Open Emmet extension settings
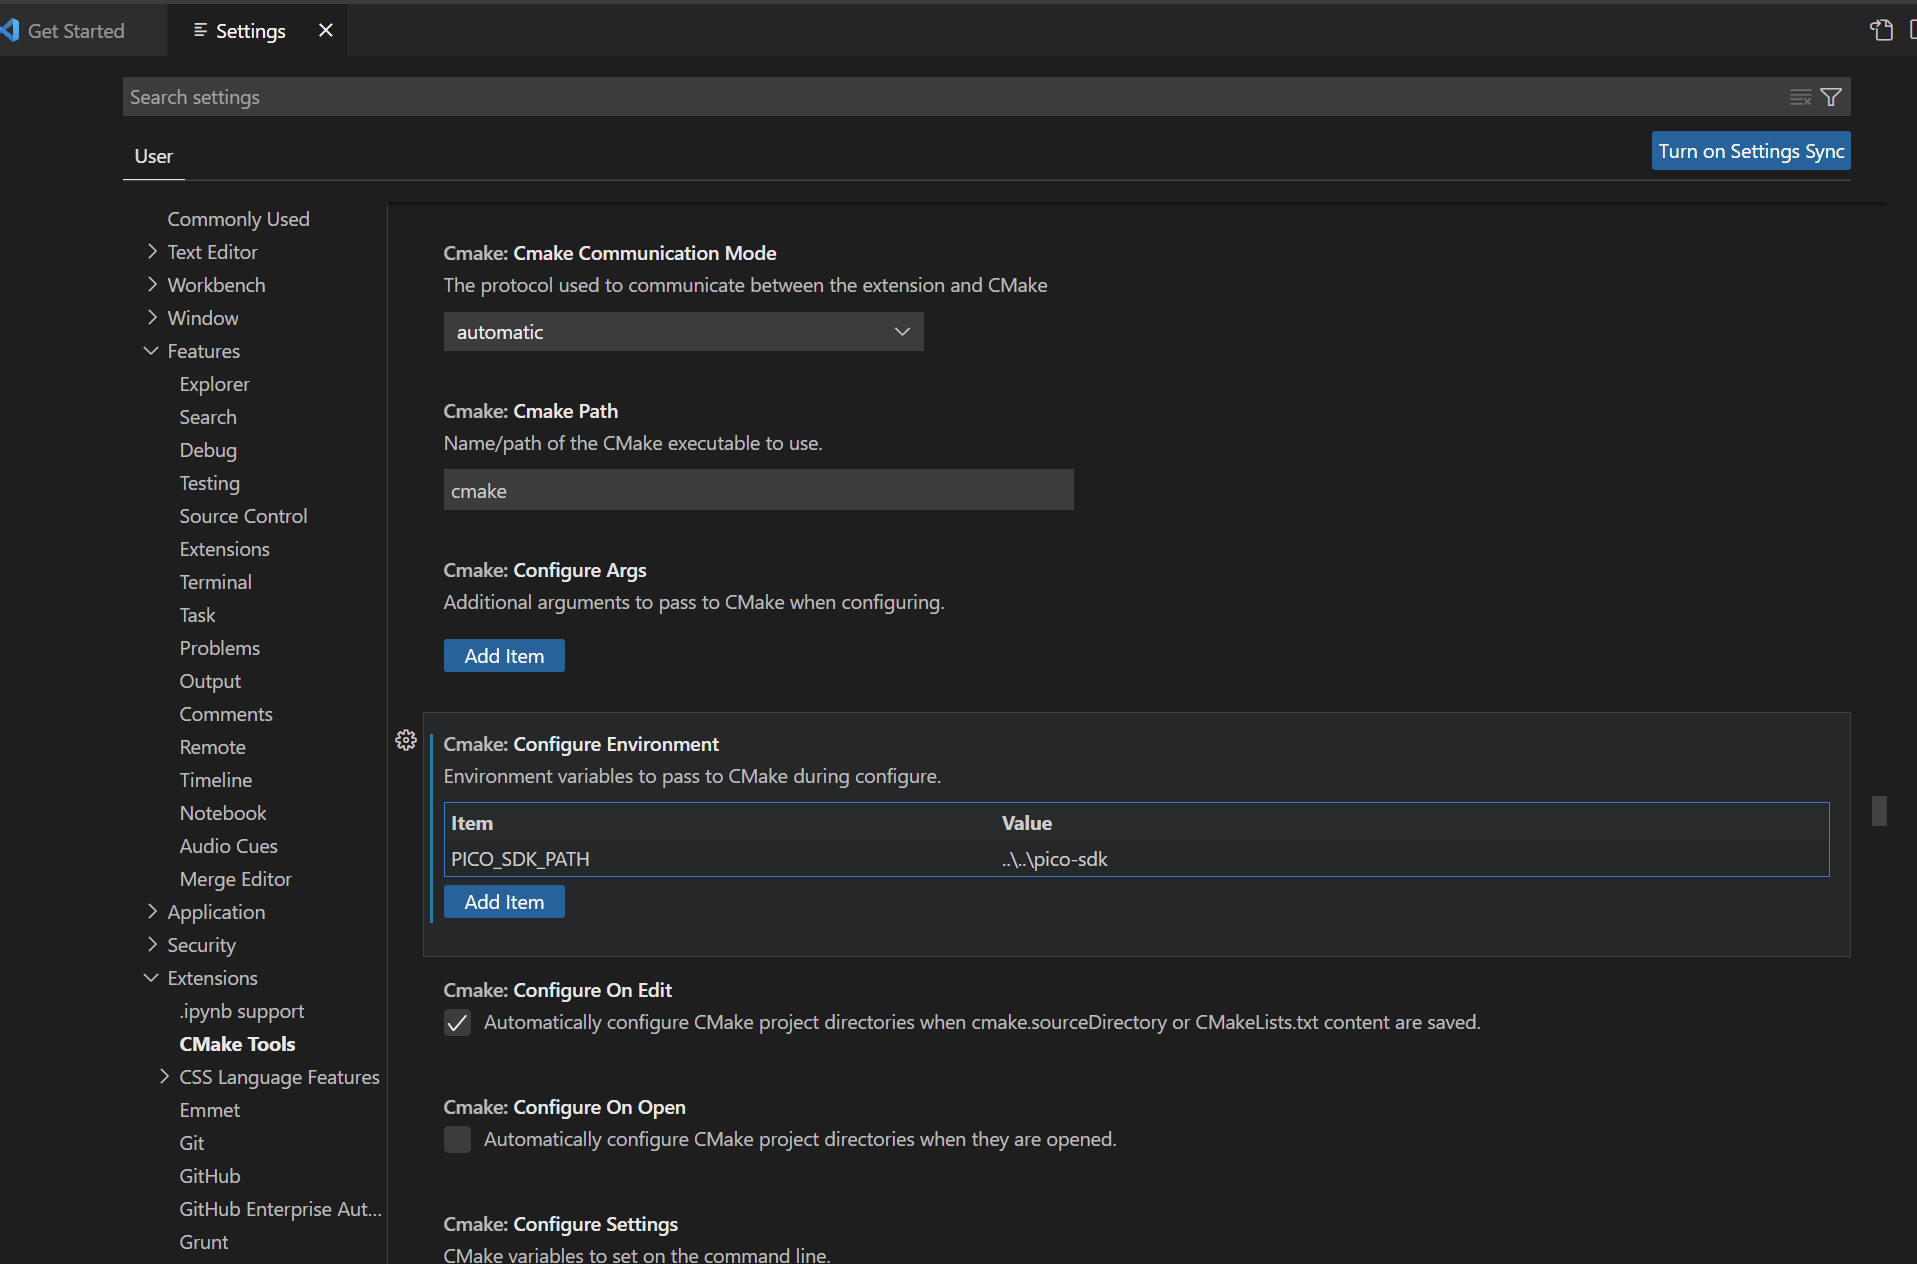 (x=209, y=1109)
